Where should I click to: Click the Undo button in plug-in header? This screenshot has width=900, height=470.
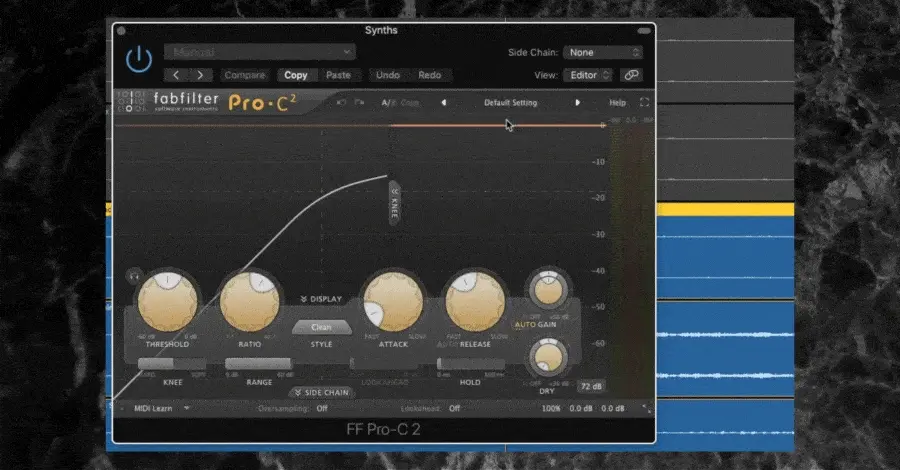[x=387, y=75]
